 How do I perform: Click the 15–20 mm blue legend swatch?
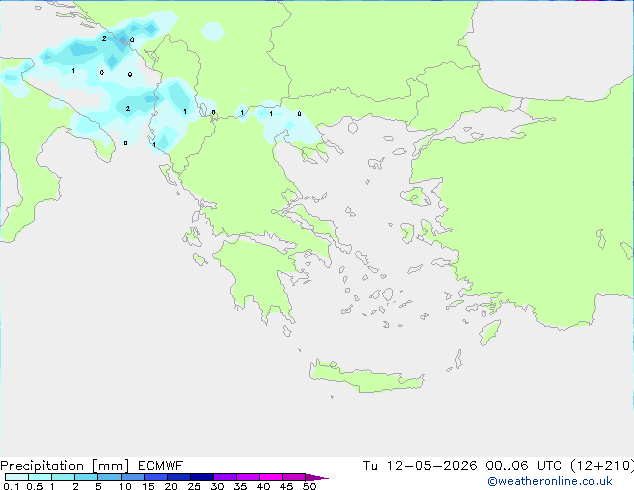pos(155,477)
